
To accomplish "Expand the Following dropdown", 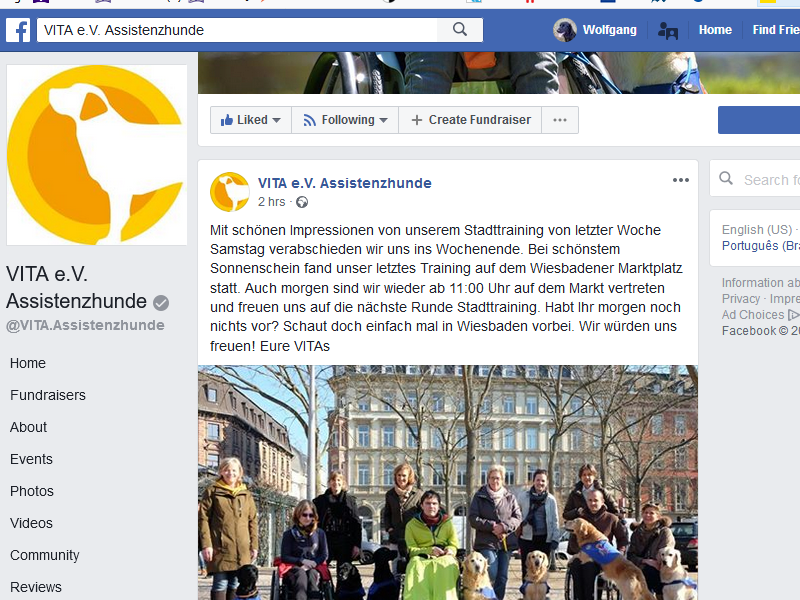I will coord(345,120).
